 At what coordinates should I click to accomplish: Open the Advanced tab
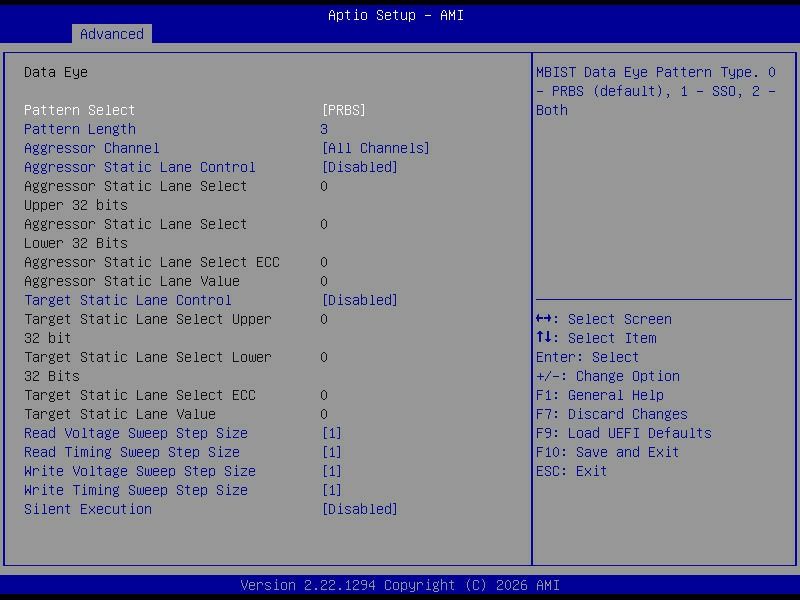[x=112, y=34]
